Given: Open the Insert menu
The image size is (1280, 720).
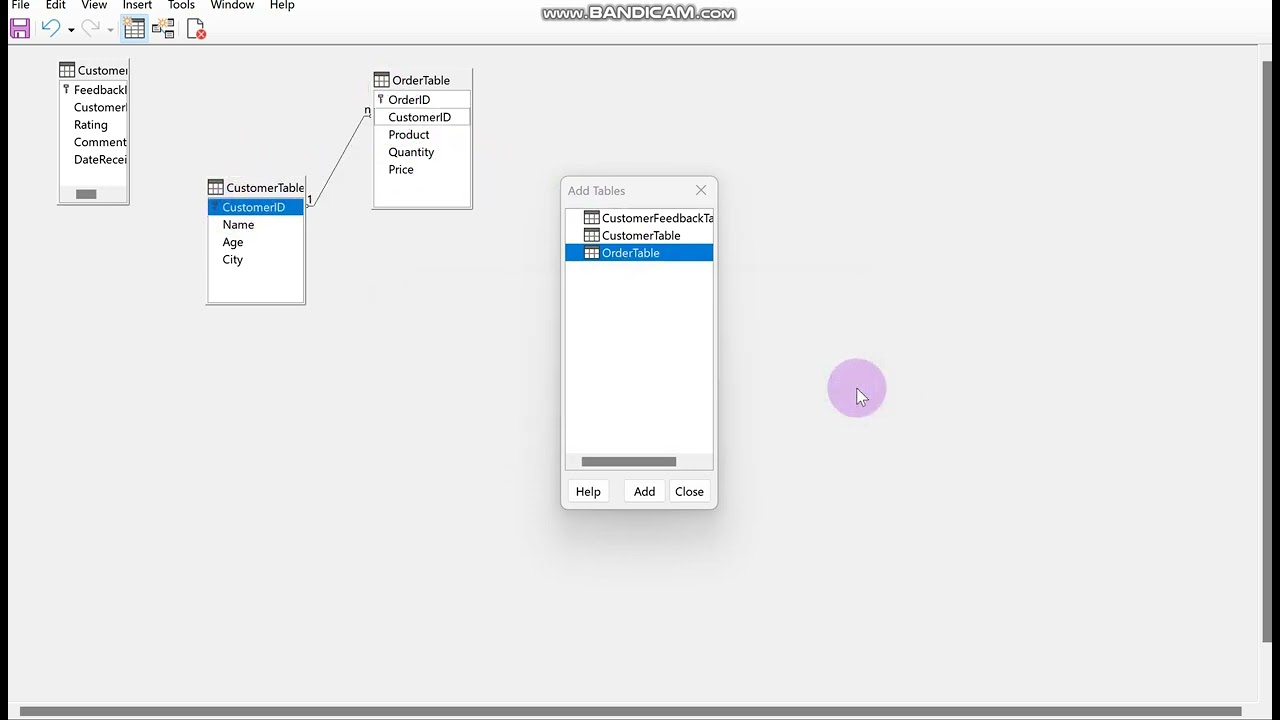Looking at the screenshot, I should pyautogui.click(x=137, y=6).
